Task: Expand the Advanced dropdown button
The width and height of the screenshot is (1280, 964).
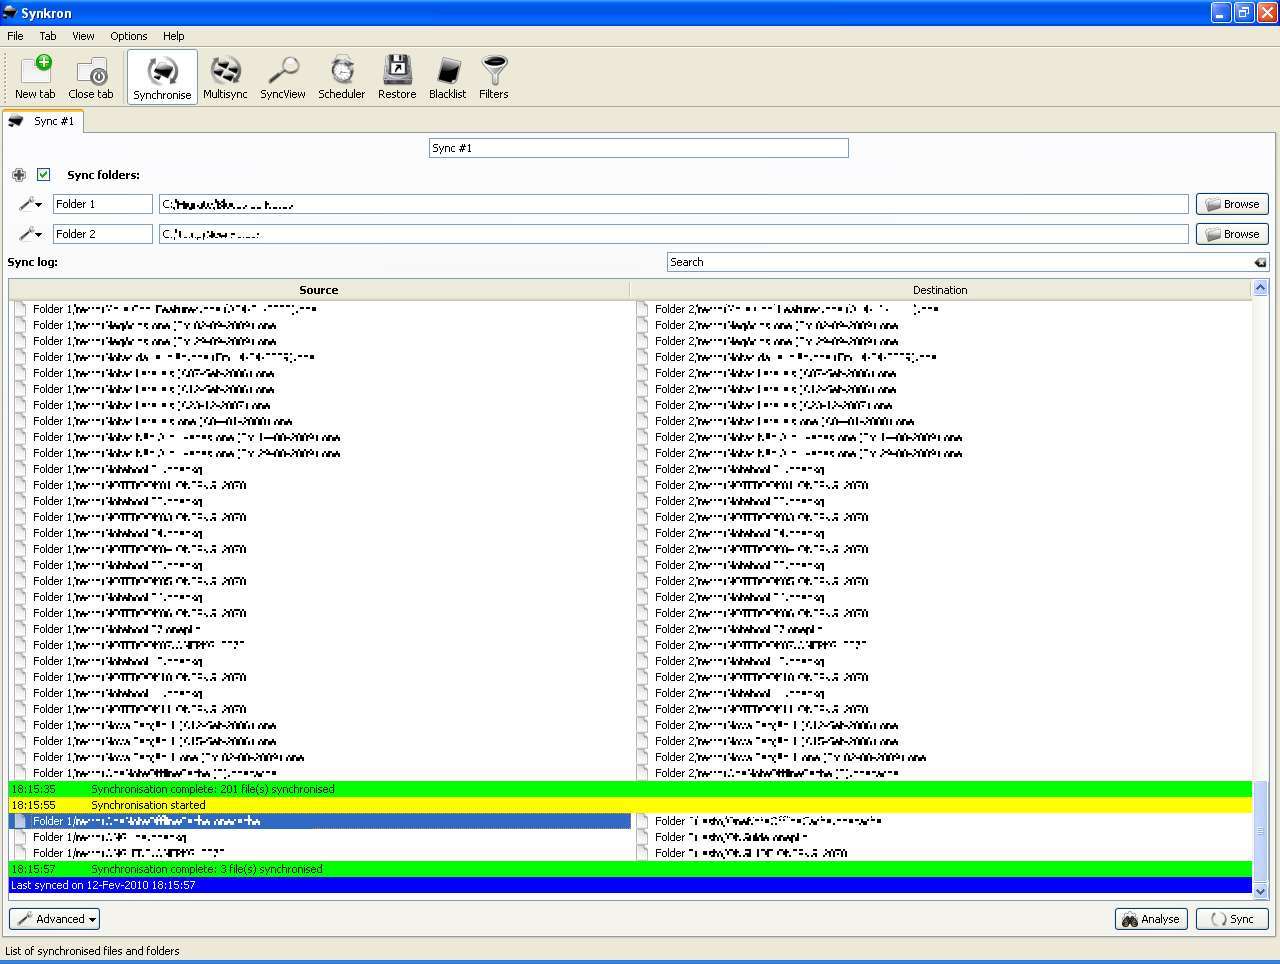Action: coord(54,919)
